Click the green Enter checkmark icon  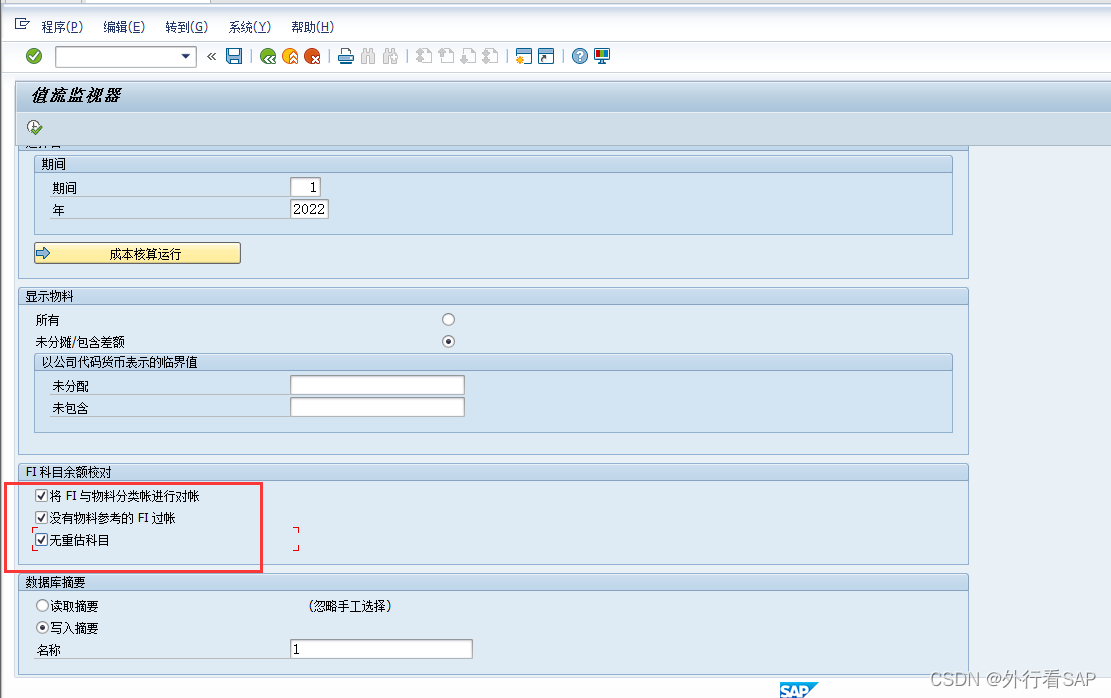point(34,56)
